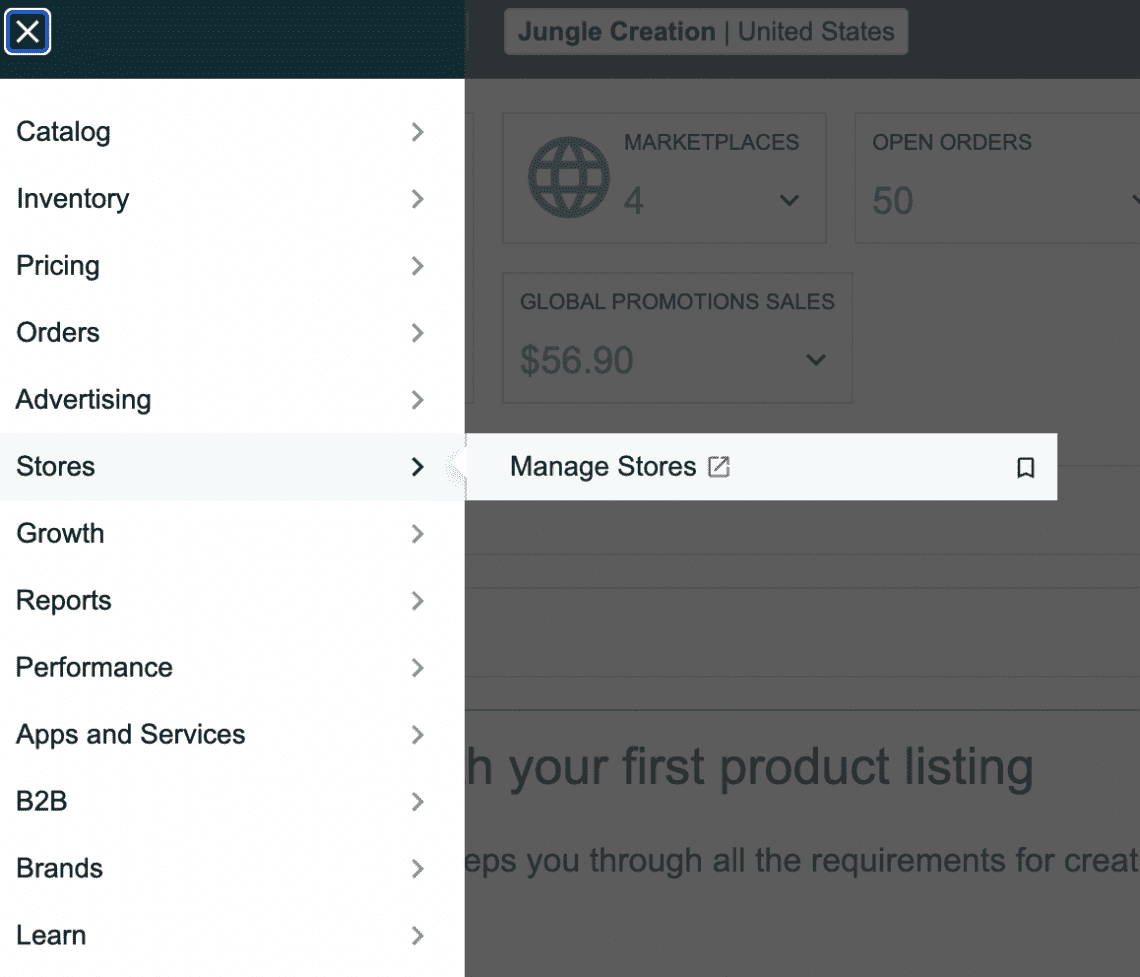
Task: Expand the Marketplaces card dropdown
Action: pos(789,201)
